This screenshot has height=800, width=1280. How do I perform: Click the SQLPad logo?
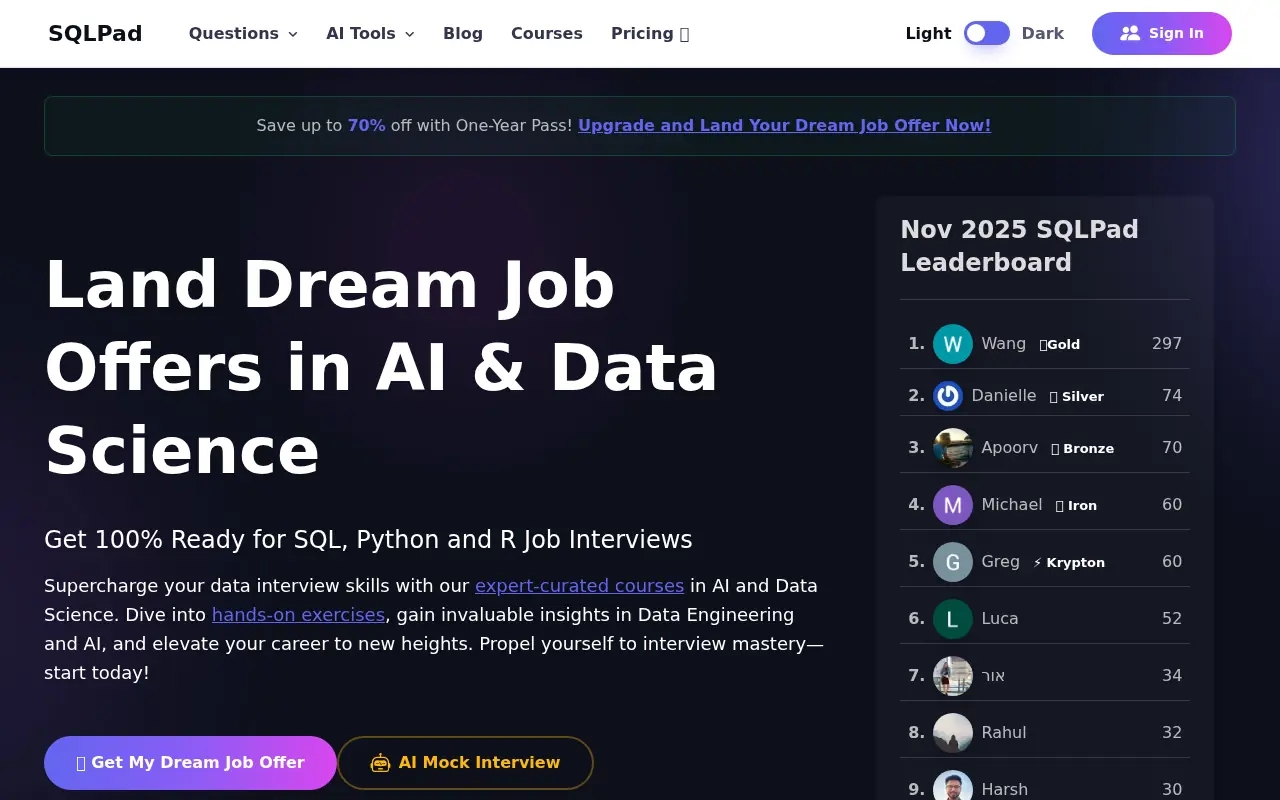point(95,33)
